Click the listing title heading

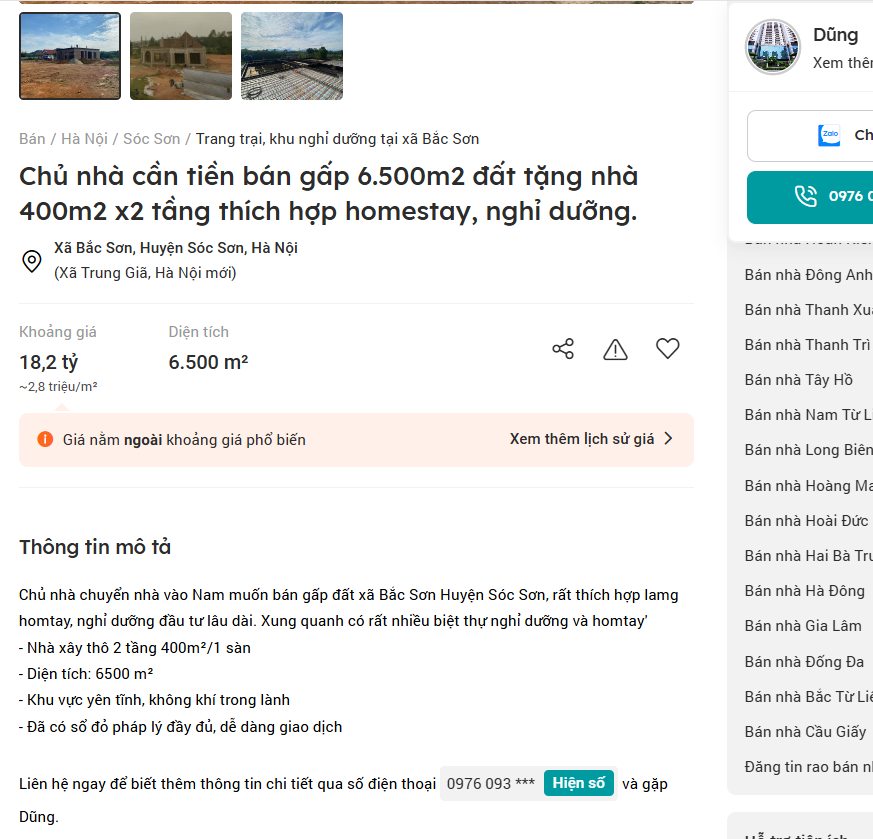pos(328,194)
